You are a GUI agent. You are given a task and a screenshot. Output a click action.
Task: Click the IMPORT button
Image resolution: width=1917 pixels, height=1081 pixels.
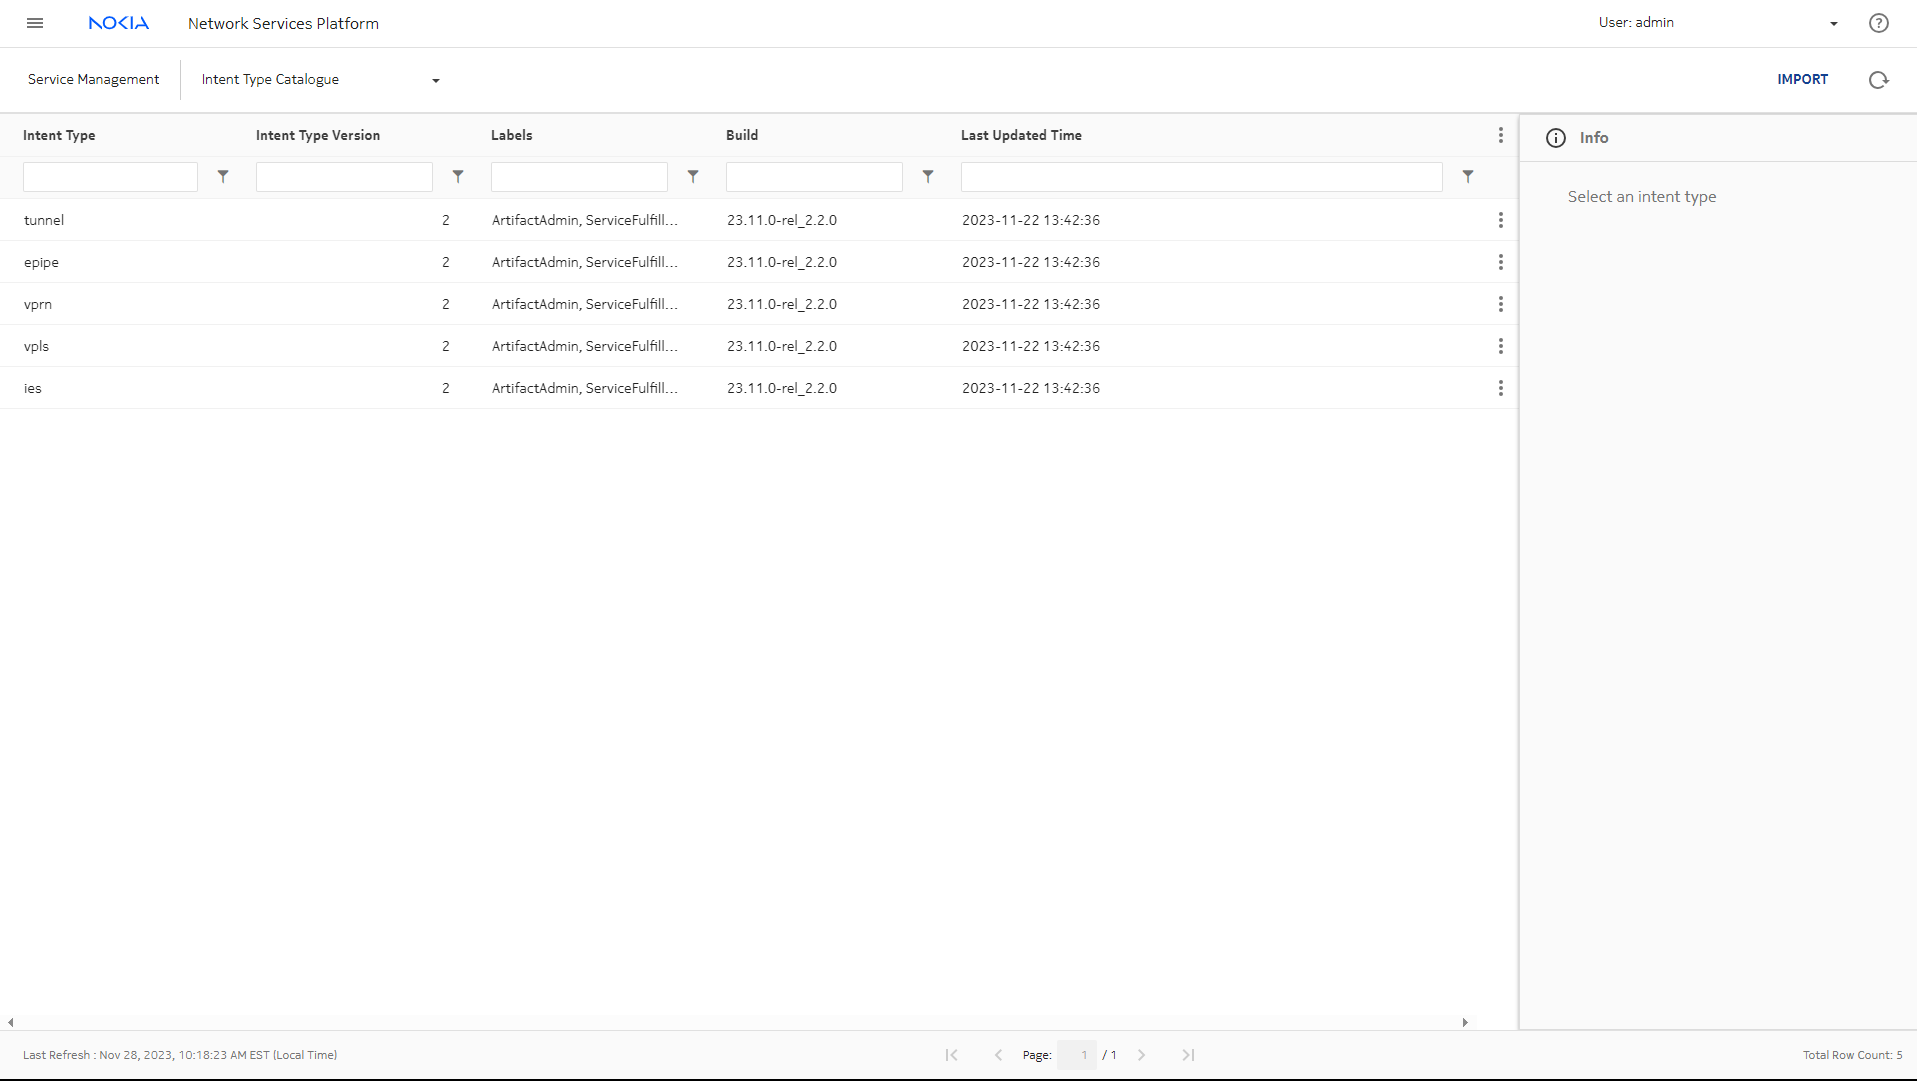pos(1802,80)
